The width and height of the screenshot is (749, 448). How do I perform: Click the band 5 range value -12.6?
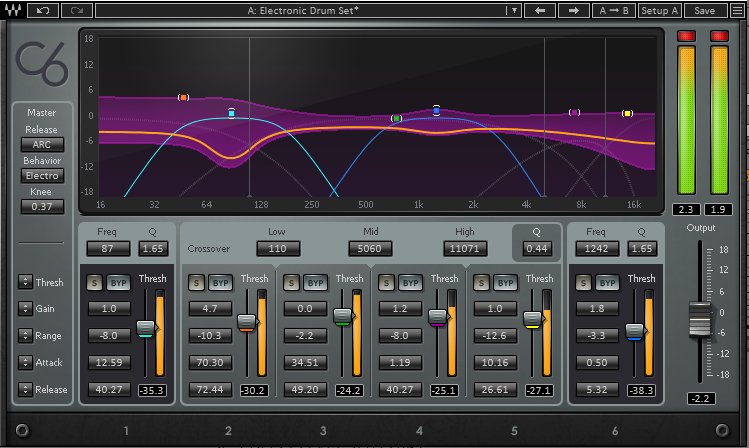(x=495, y=335)
